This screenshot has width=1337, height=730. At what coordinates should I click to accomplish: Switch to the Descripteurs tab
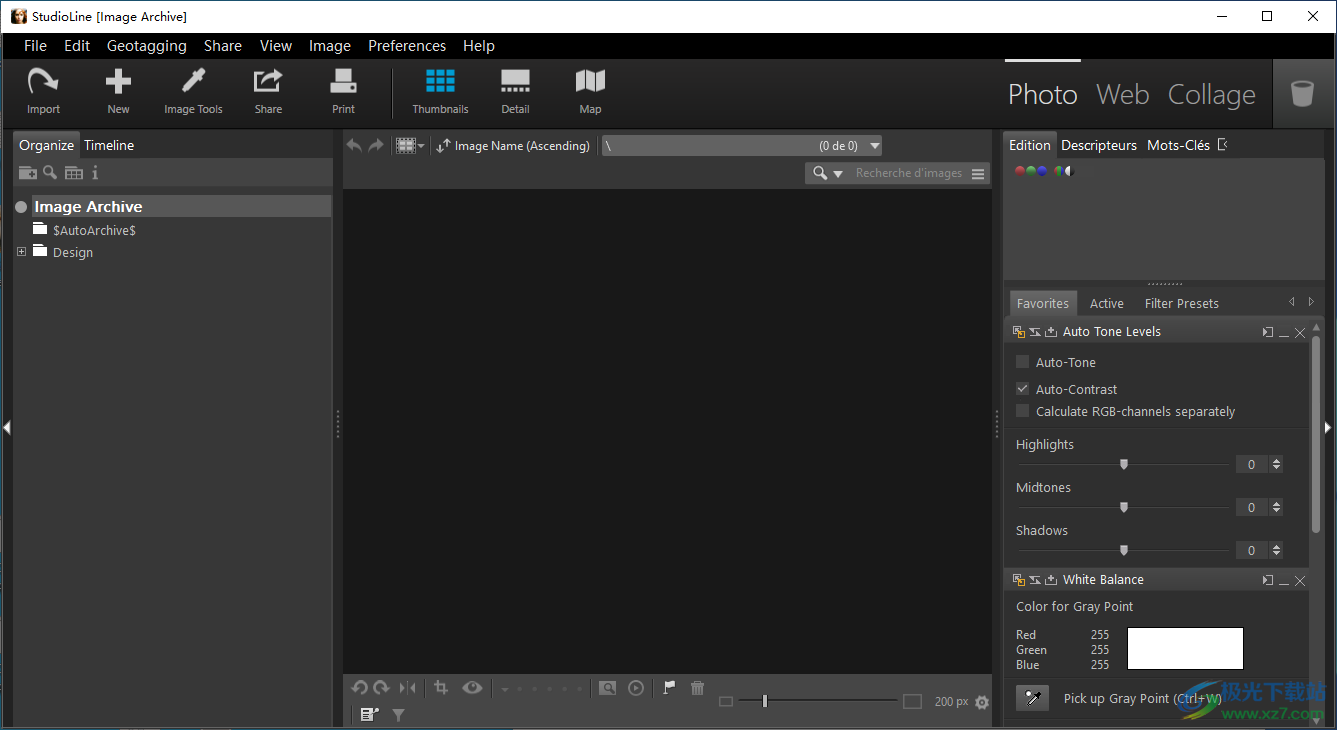coord(1099,145)
